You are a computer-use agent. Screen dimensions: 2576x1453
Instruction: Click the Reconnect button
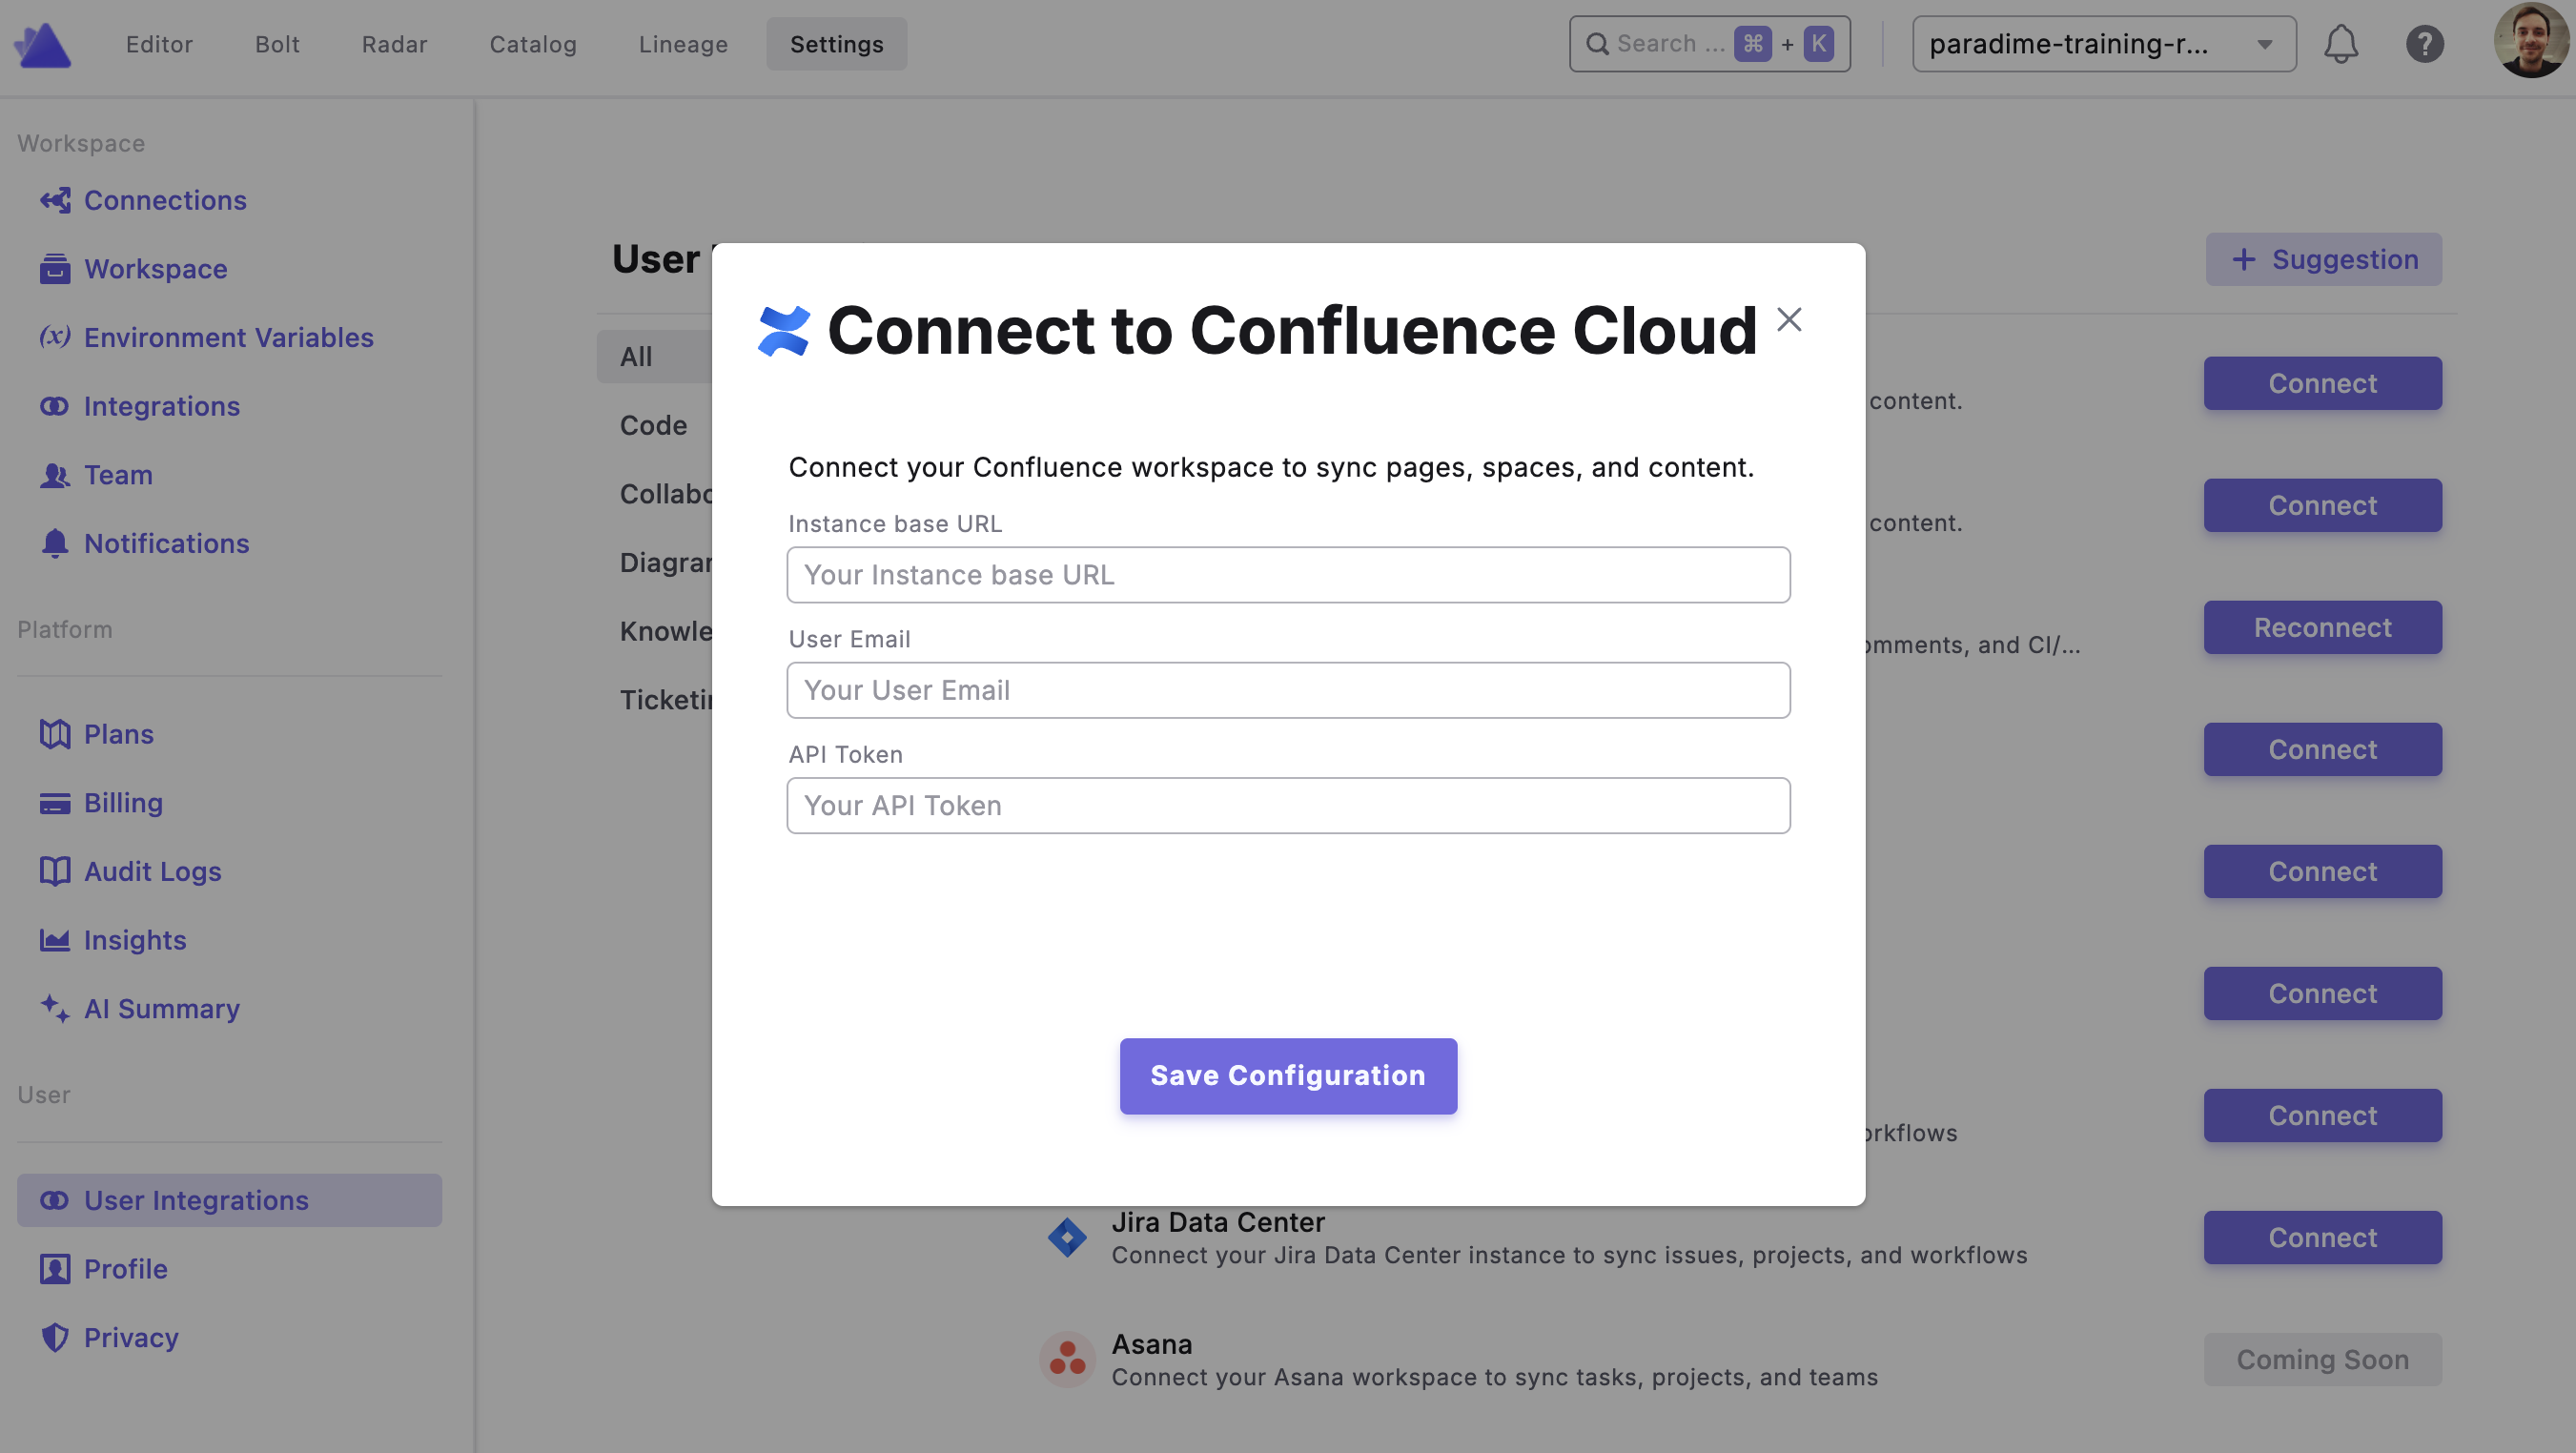click(2322, 627)
